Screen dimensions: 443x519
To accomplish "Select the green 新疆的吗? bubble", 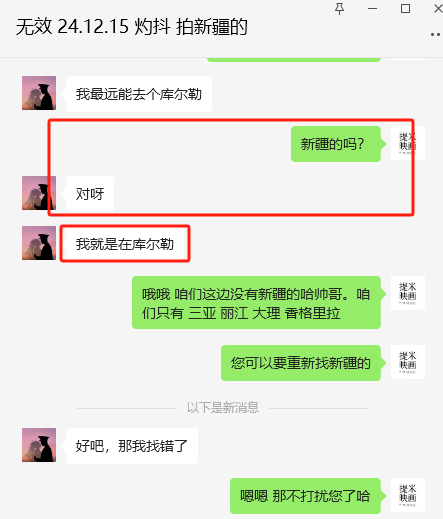I will (336, 144).
